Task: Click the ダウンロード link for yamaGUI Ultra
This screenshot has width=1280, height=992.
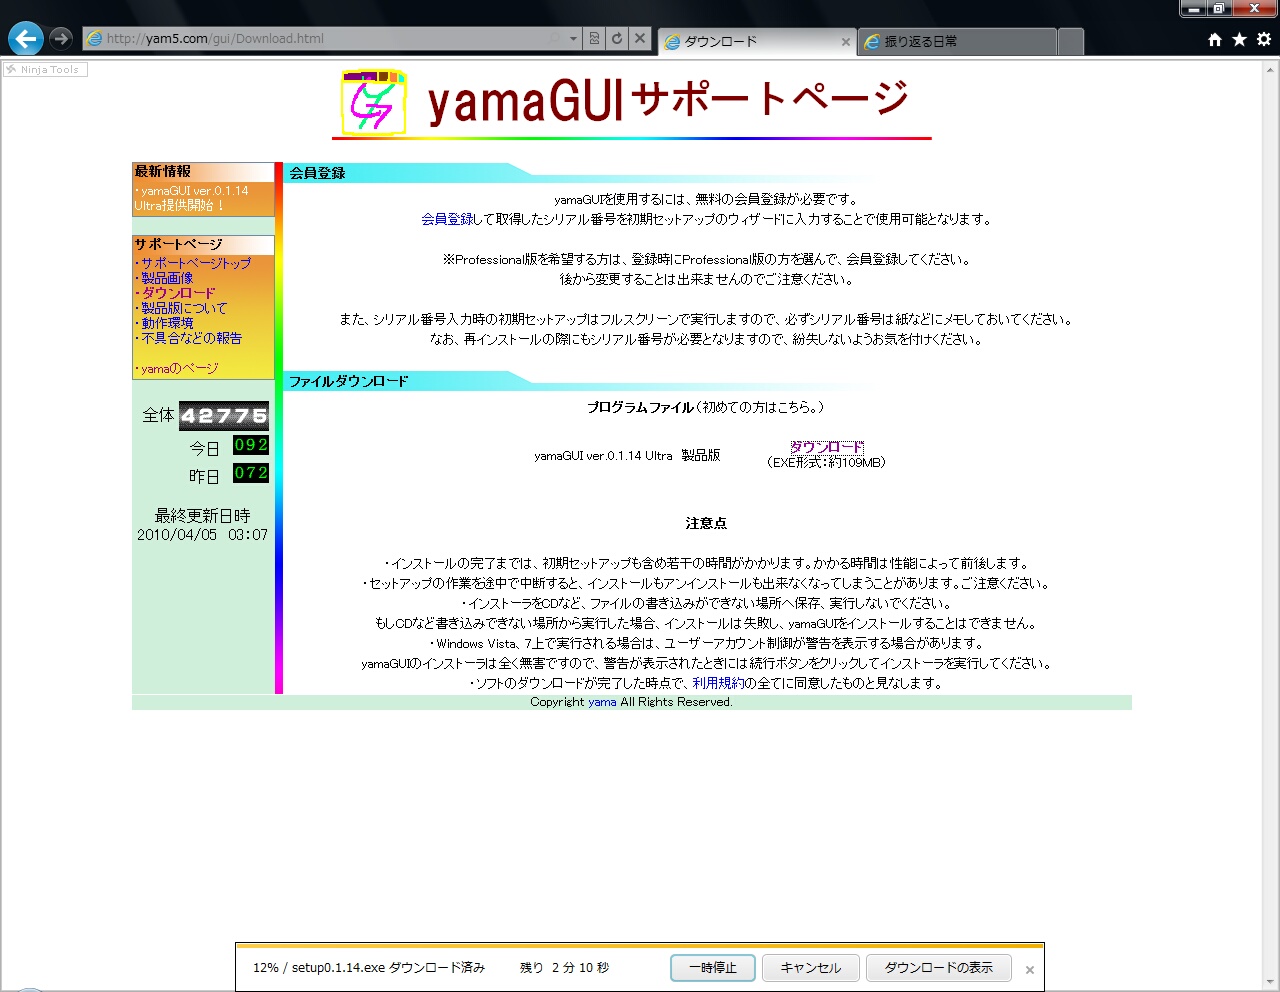Action: pyautogui.click(x=827, y=447)
